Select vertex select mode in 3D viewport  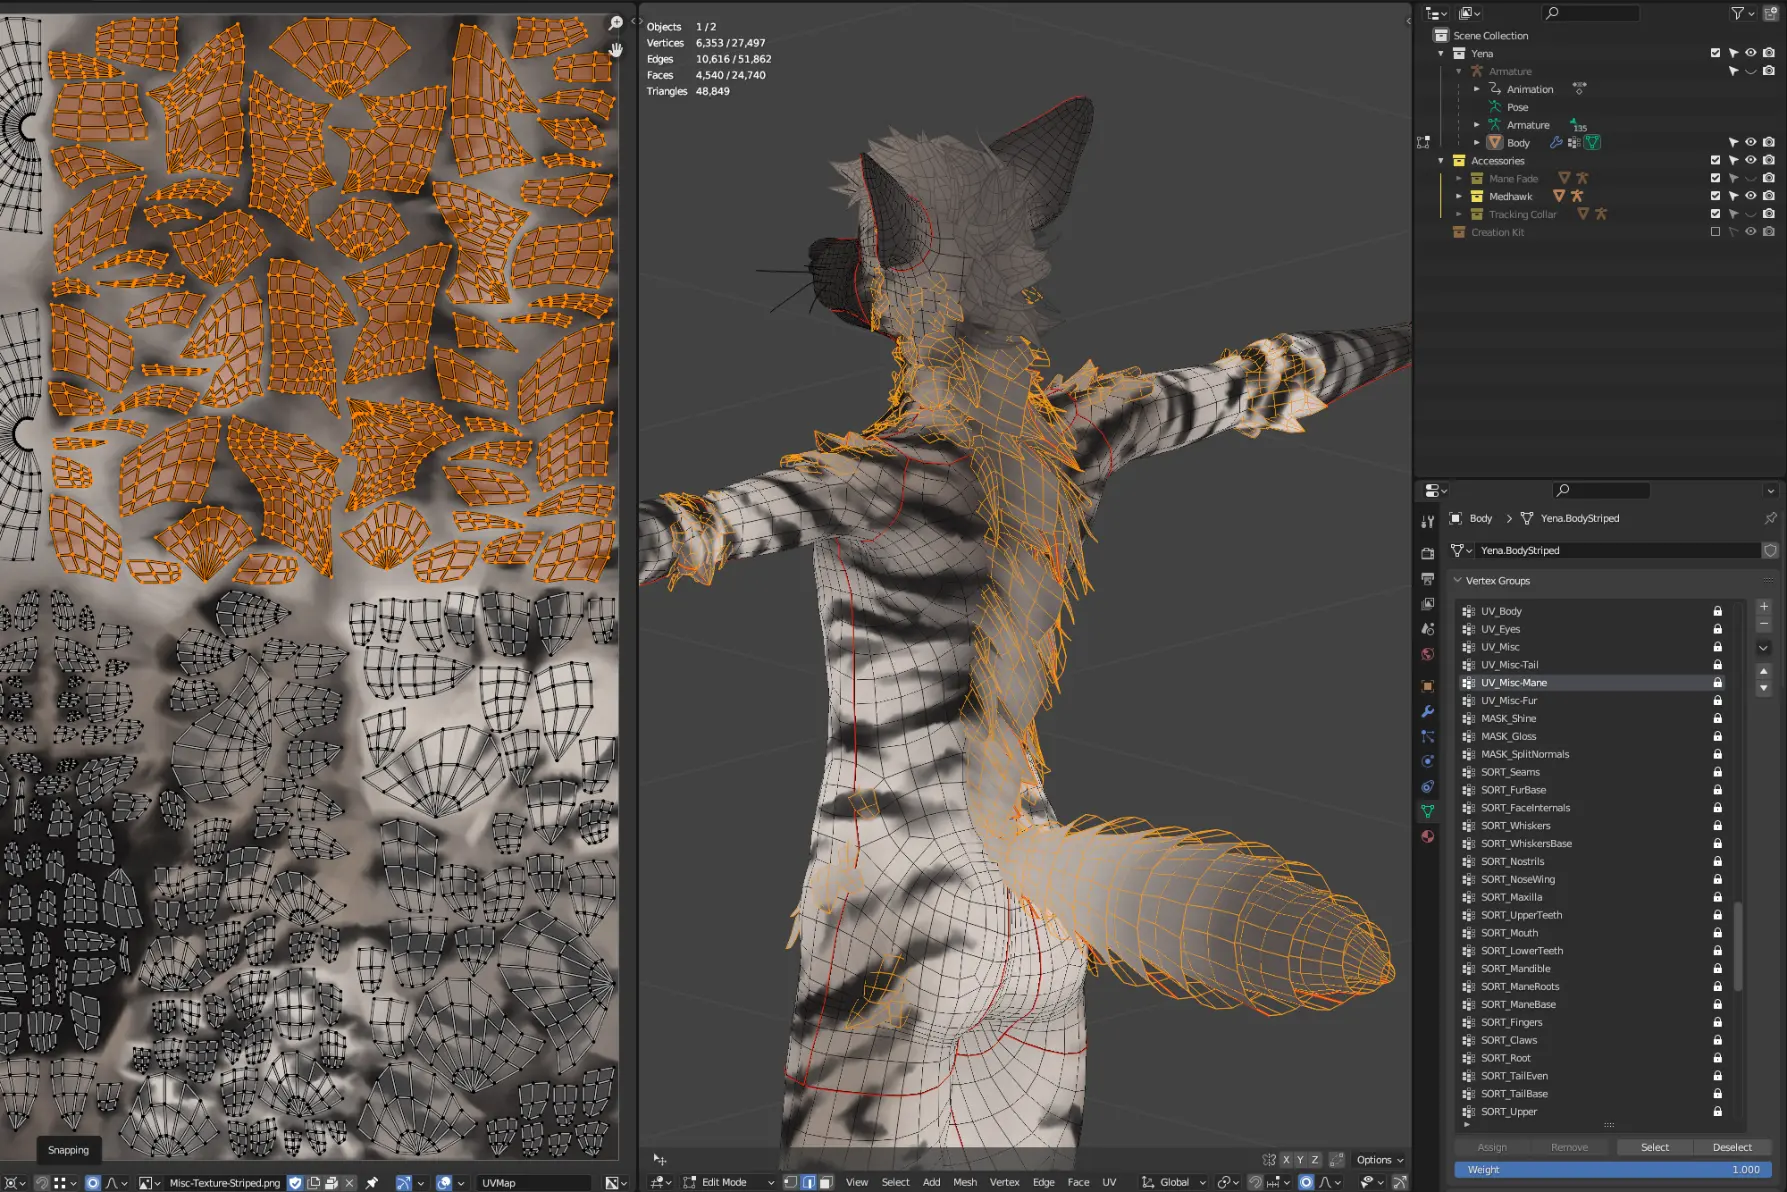[x=790, y=1182]
